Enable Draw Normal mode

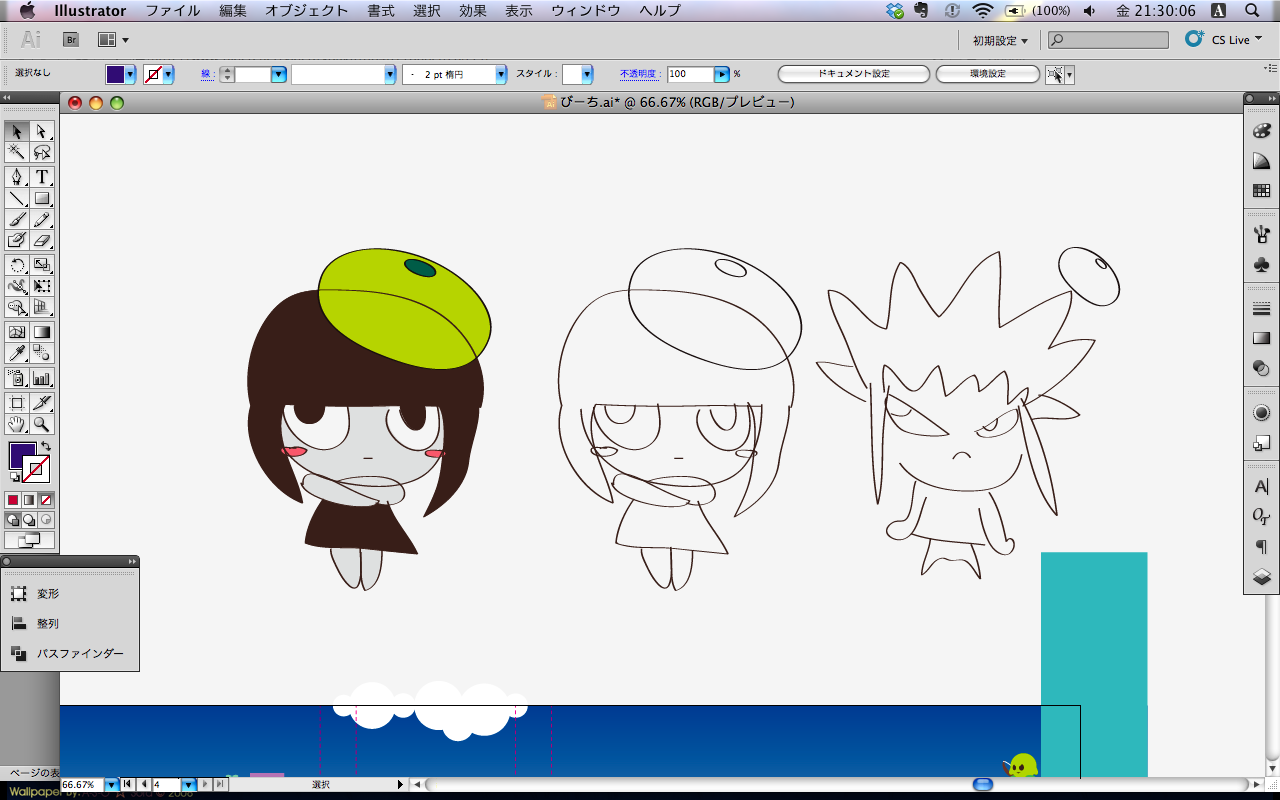coord(13,520)
